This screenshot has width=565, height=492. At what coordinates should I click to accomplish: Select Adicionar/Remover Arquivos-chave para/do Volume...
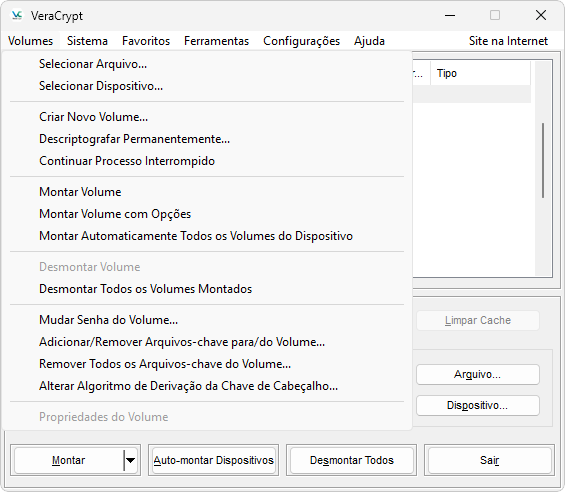[207, 342]
